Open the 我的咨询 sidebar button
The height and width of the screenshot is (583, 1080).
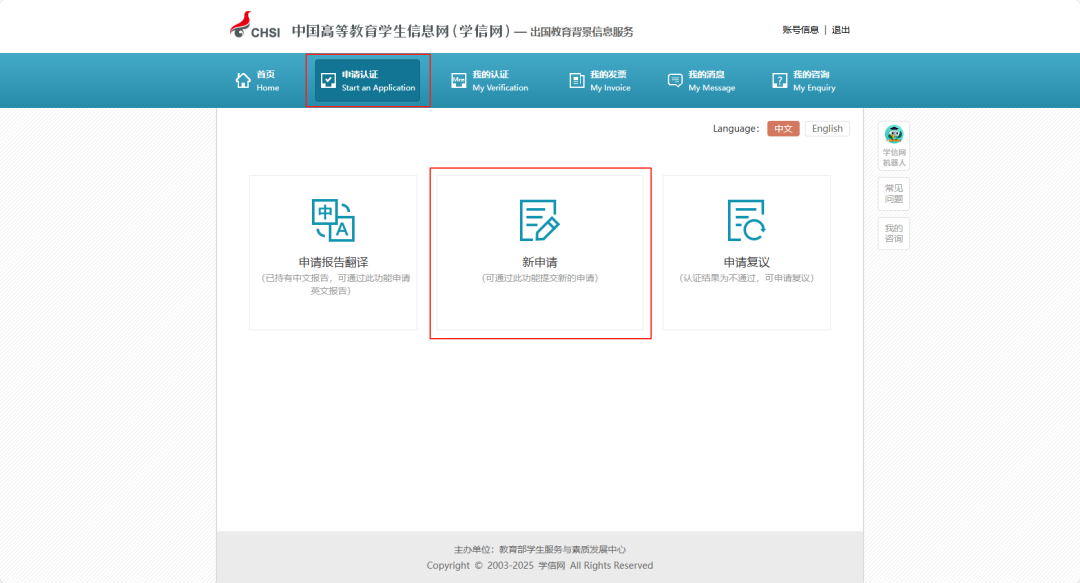coord(894,234)
